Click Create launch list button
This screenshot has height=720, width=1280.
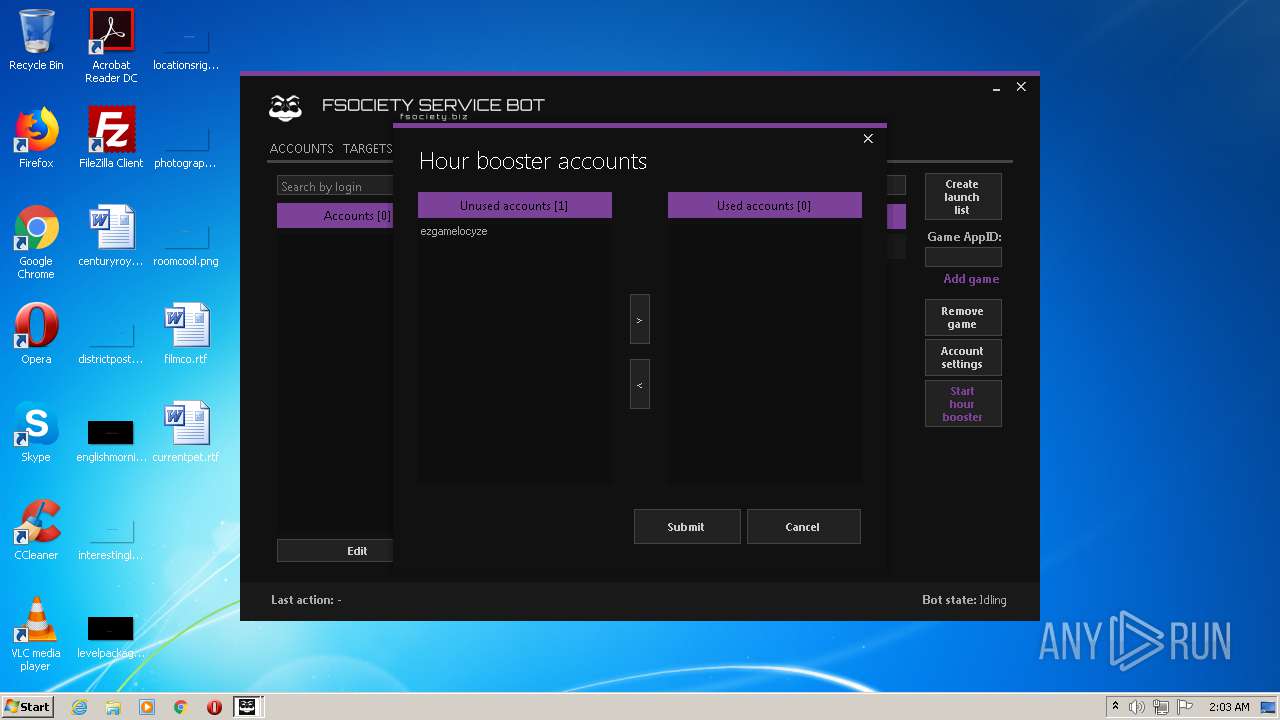coord(963,197)
